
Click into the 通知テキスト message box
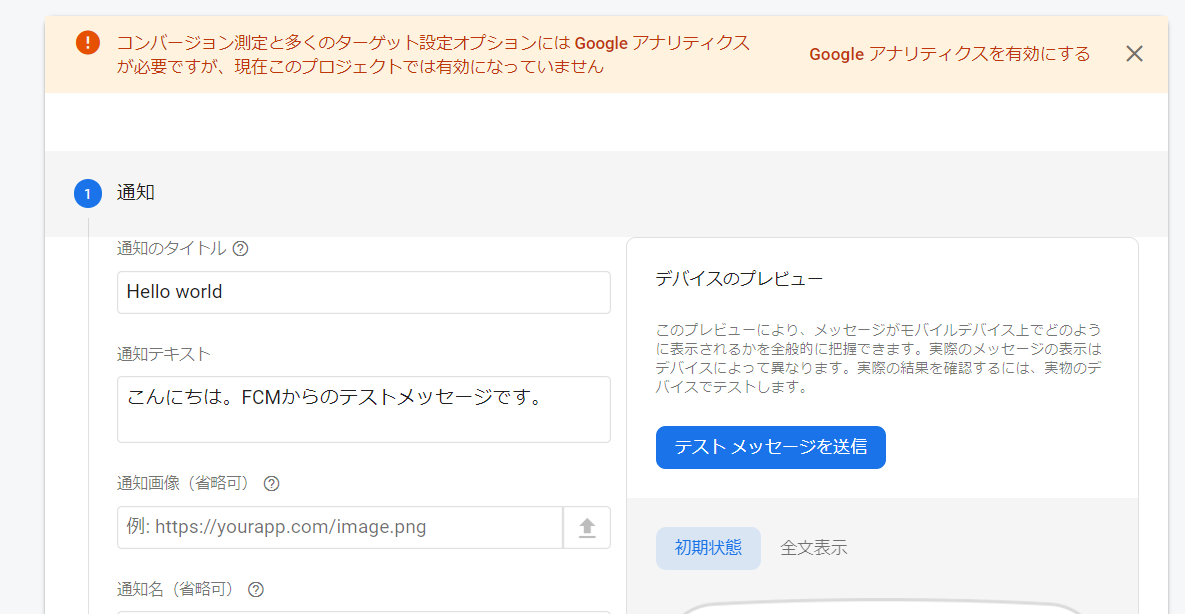pyautogui.click(x=363, y=409)
